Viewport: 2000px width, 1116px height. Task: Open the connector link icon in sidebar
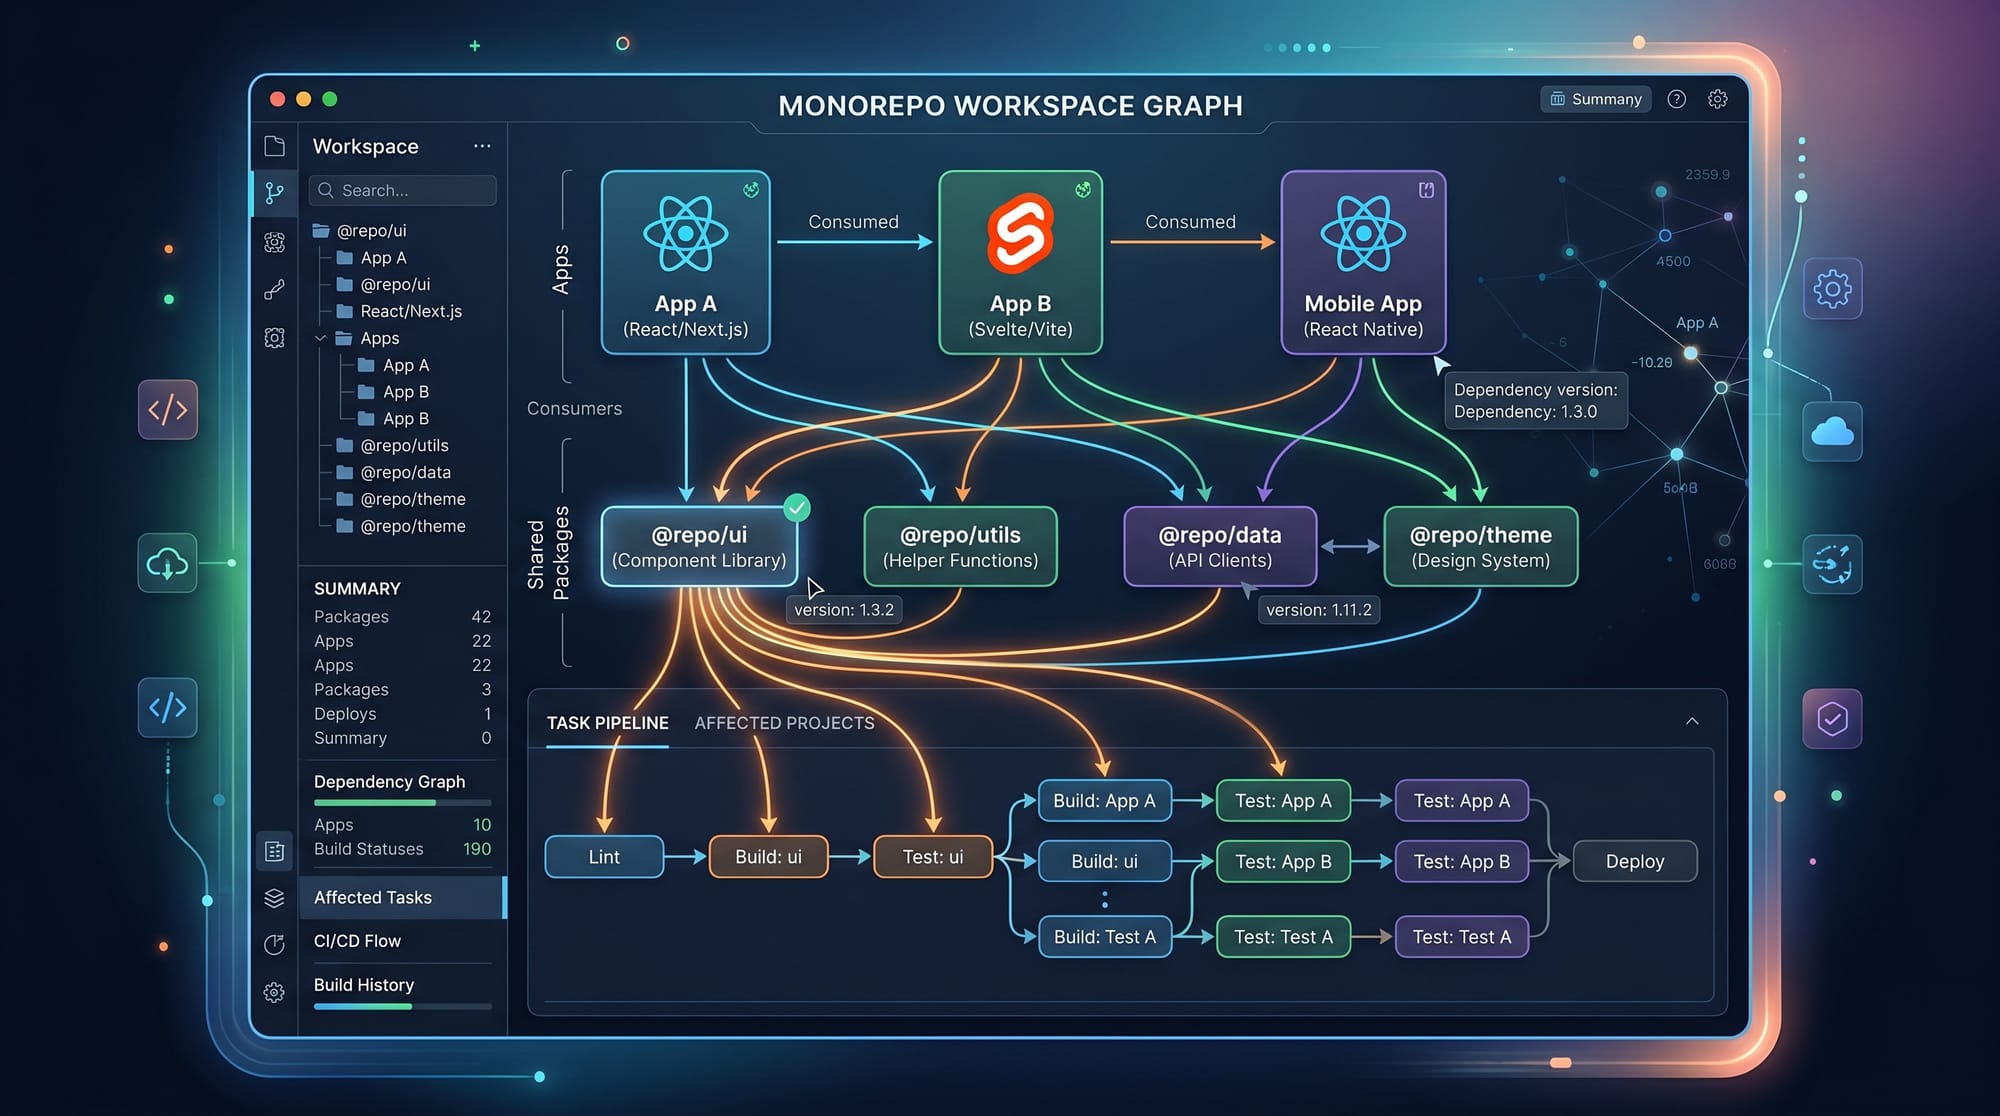tap(274, 290)
